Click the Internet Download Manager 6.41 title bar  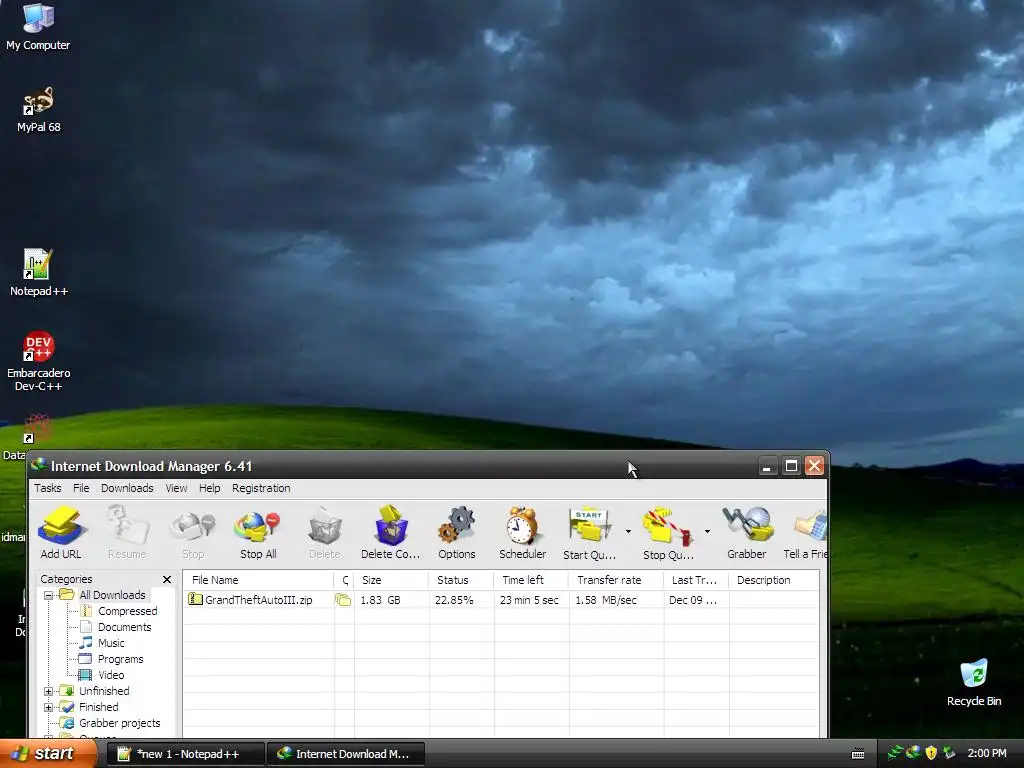point(428,466)
